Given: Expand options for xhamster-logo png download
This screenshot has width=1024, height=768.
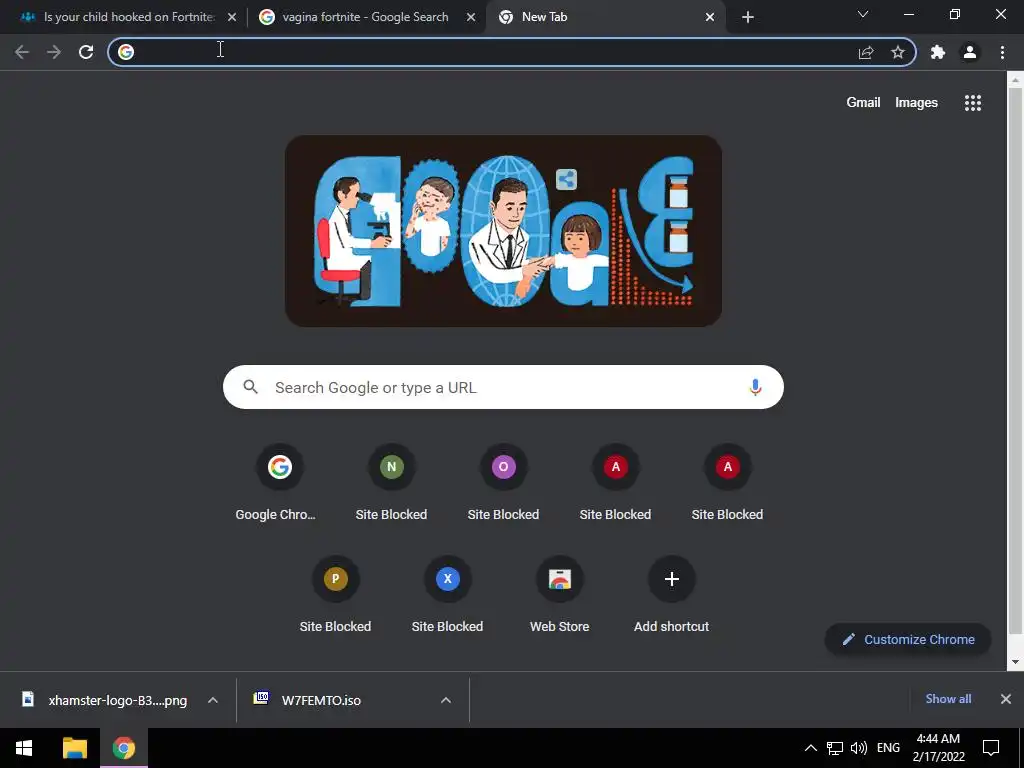Looking at the screenshot, I should [213, 700].
